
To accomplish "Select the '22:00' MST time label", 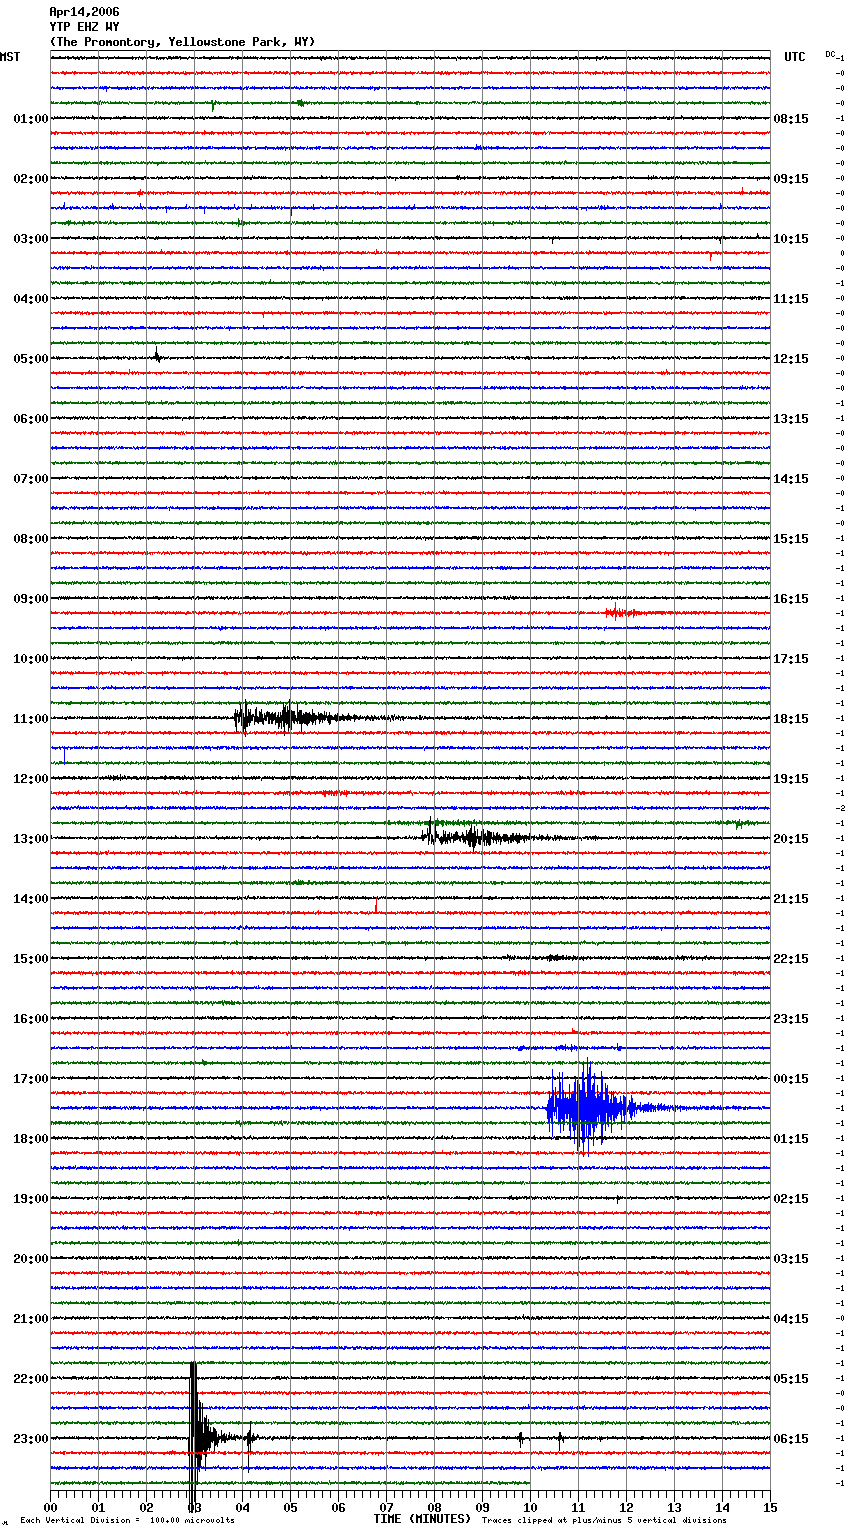I will 31,1379.
